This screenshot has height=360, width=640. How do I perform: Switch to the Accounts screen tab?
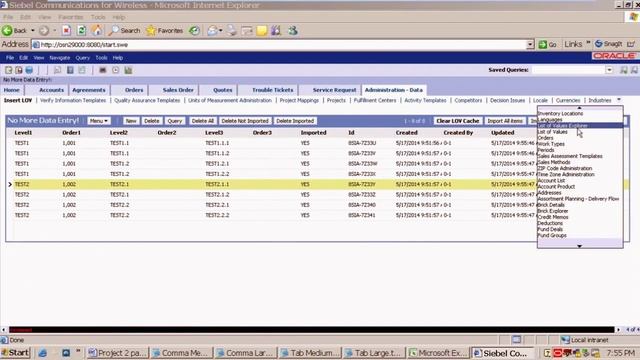pos(51,90)
